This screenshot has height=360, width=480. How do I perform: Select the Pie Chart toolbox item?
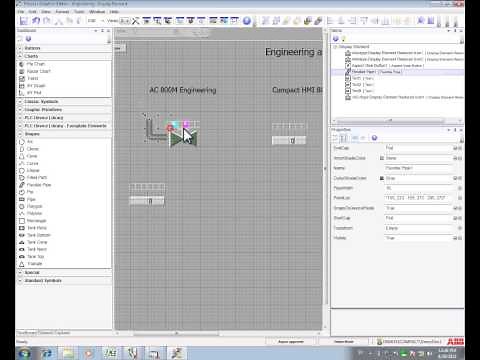click(x=35, y=64)
